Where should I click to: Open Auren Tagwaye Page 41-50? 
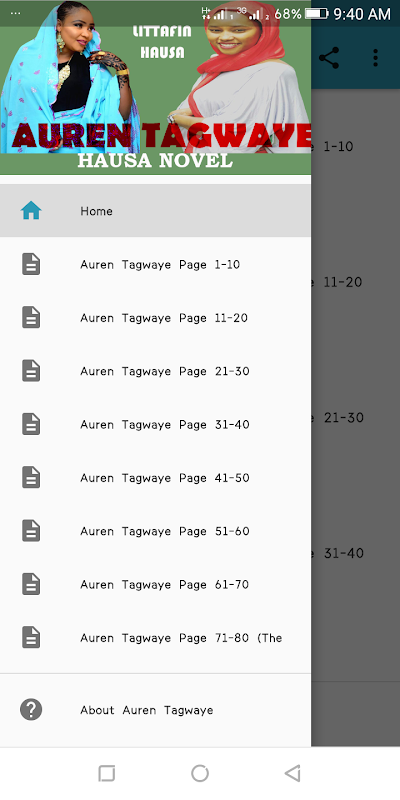(x=155, y=478)
